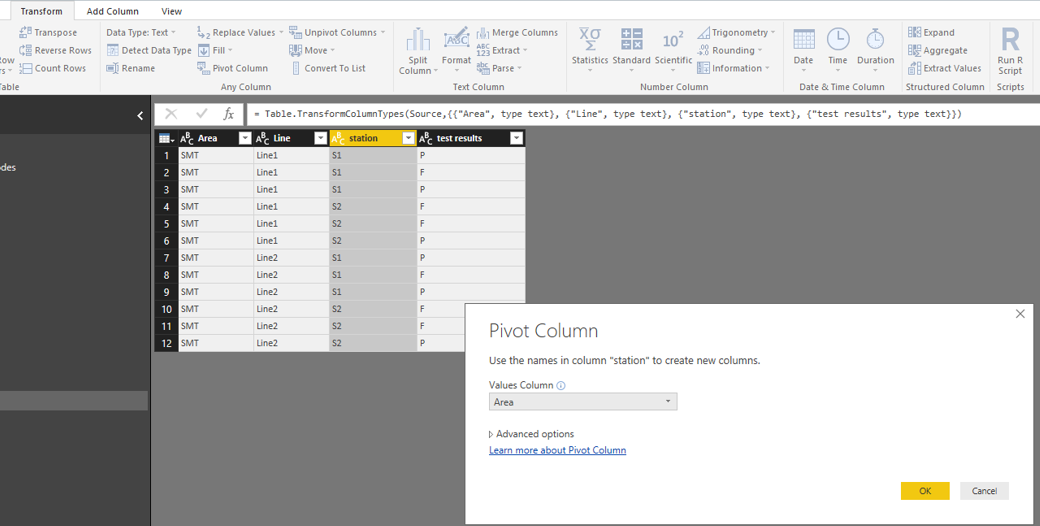The height and width of the screenshot is (526, 1040).
Task: Click the Statistics icon
Action: pyautogui.click(x=590, y=38)
